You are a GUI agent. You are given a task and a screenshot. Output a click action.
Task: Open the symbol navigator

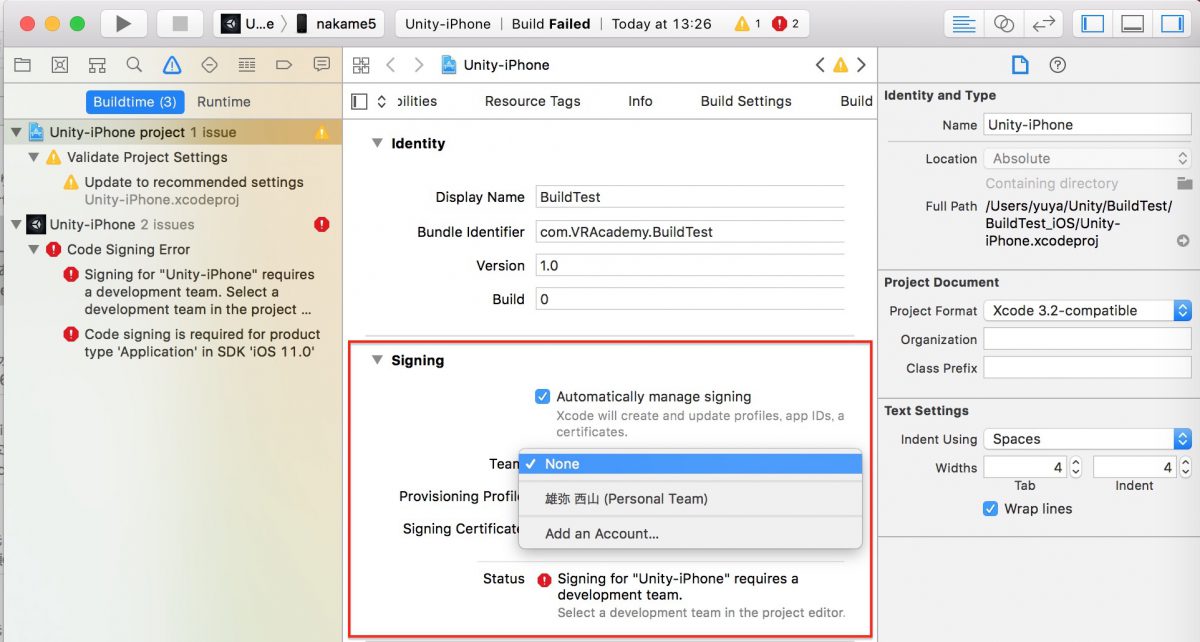click(97, 65)
